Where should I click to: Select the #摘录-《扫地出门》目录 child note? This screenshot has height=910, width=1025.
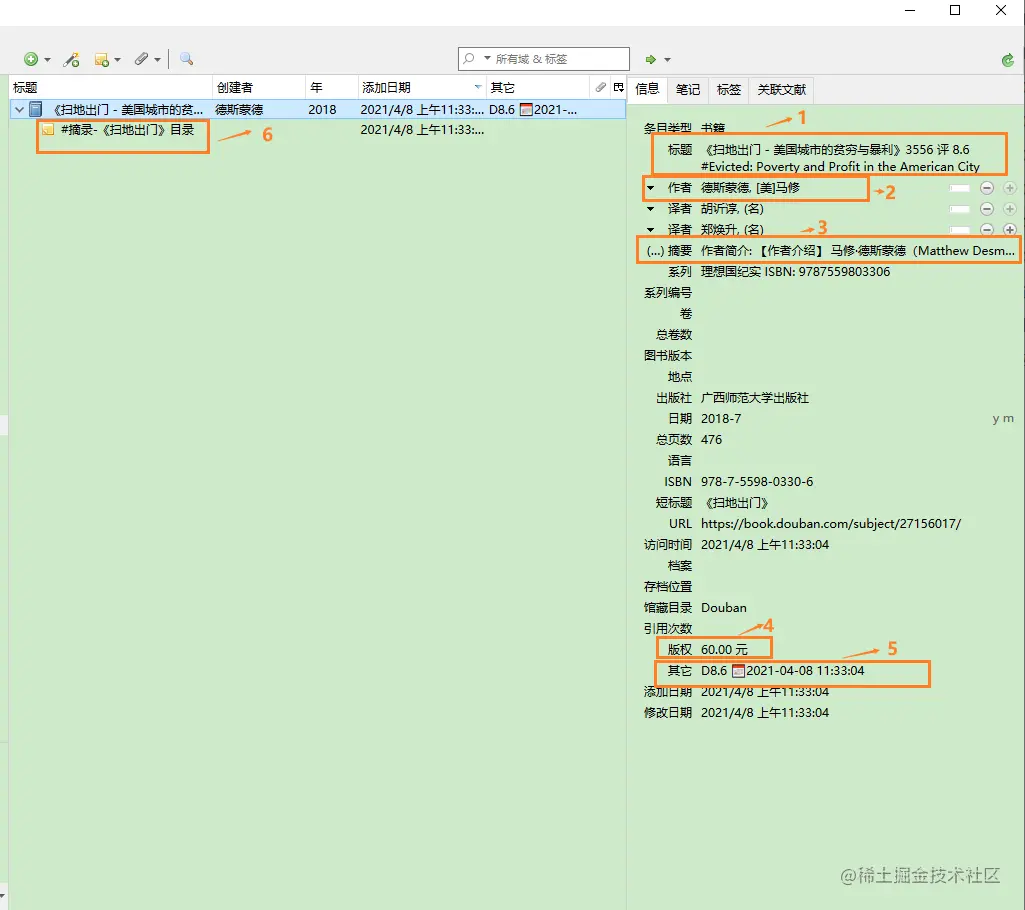pos(125,132)
